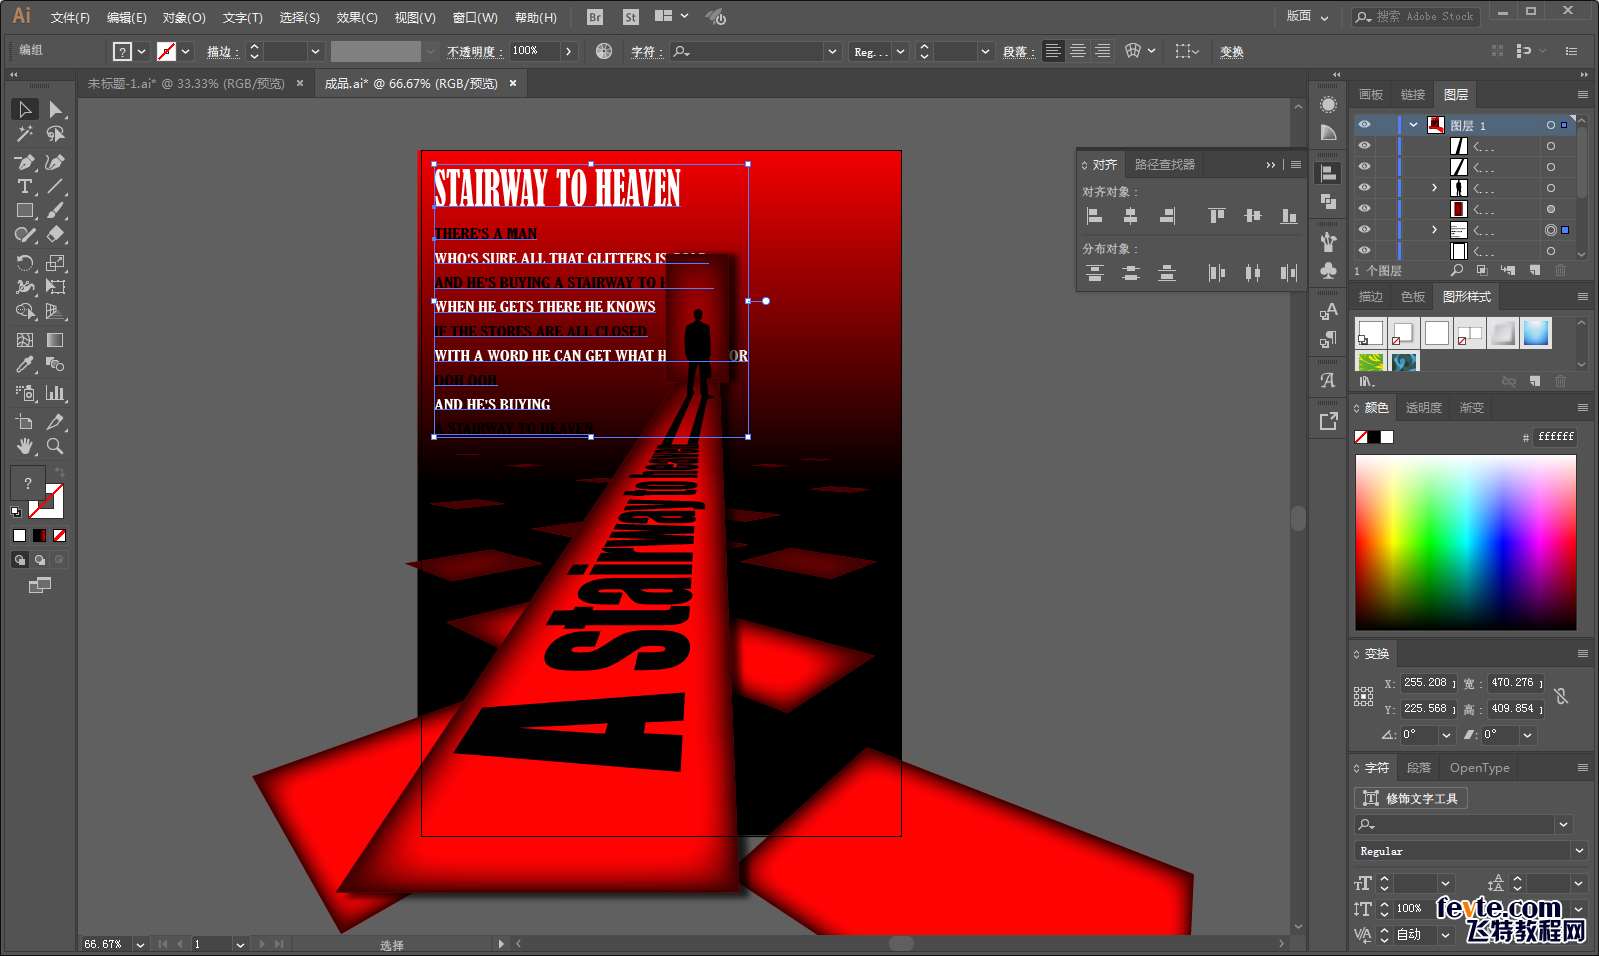This screenshot has width=1599, height=956.
Task: Select the Column Graph tool
Action: [56, 393]
